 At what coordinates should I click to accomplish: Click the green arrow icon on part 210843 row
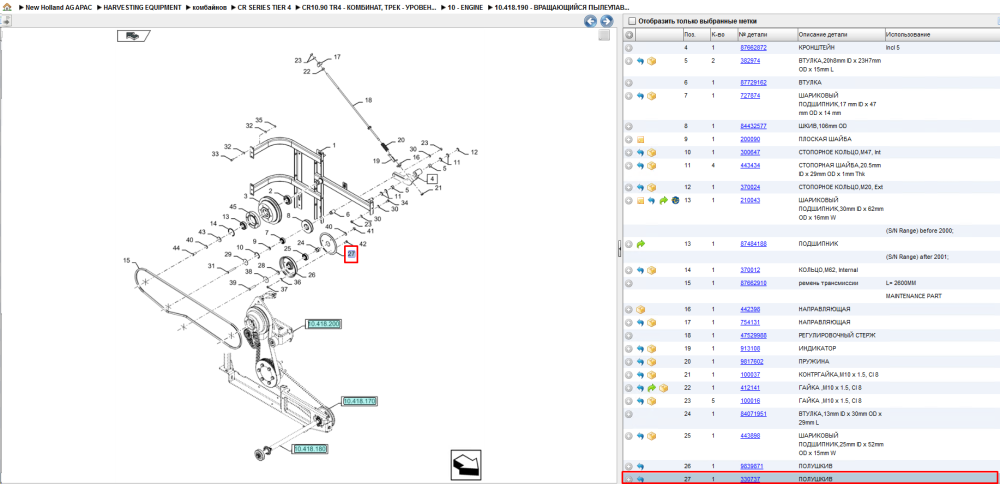[663, 200]
